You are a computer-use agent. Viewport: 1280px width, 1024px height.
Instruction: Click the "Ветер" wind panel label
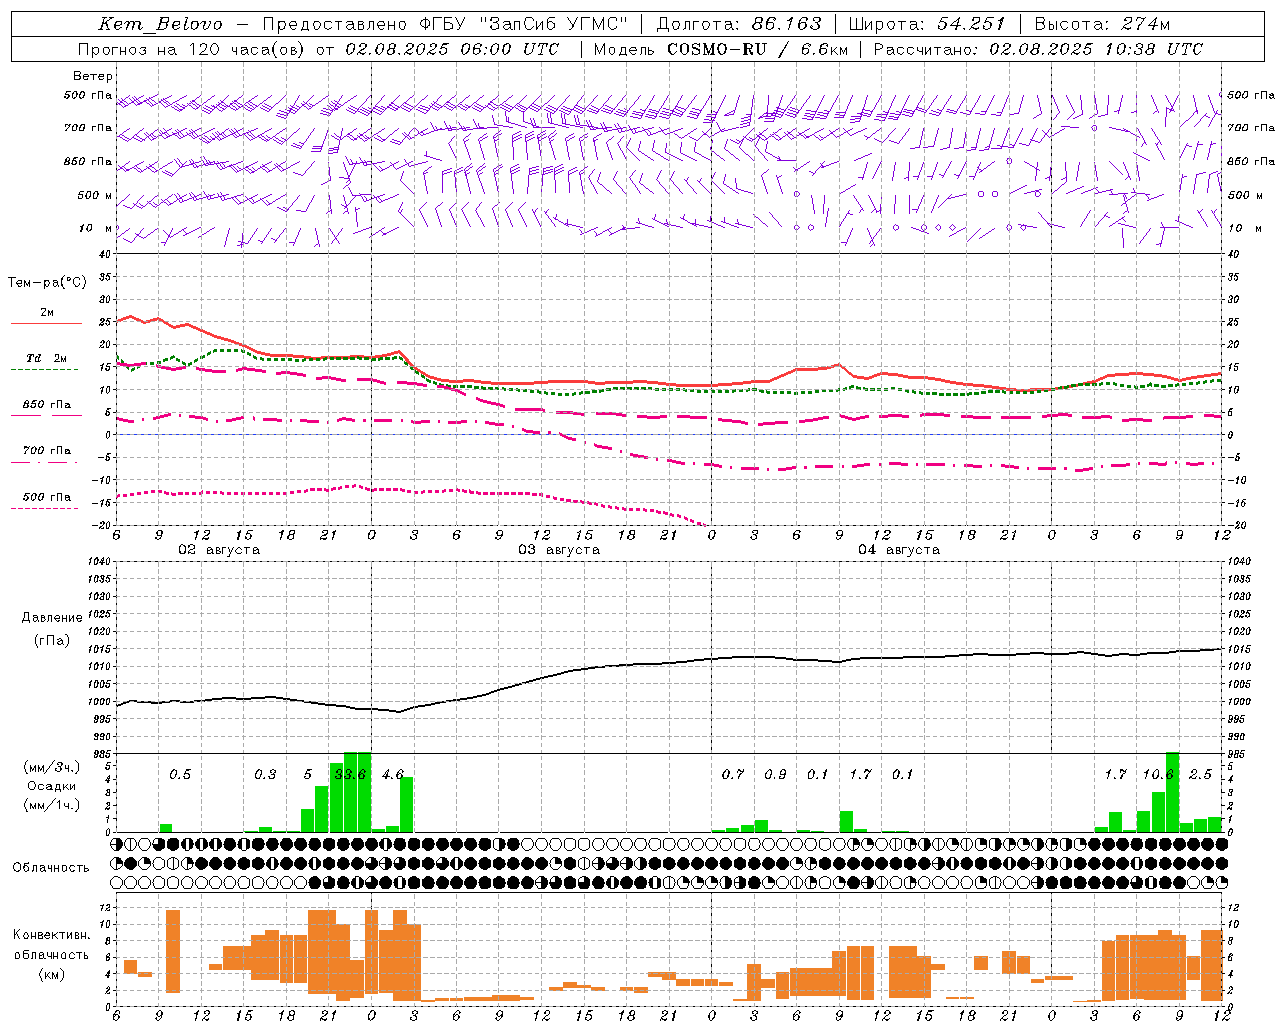[x=93, y=76]
